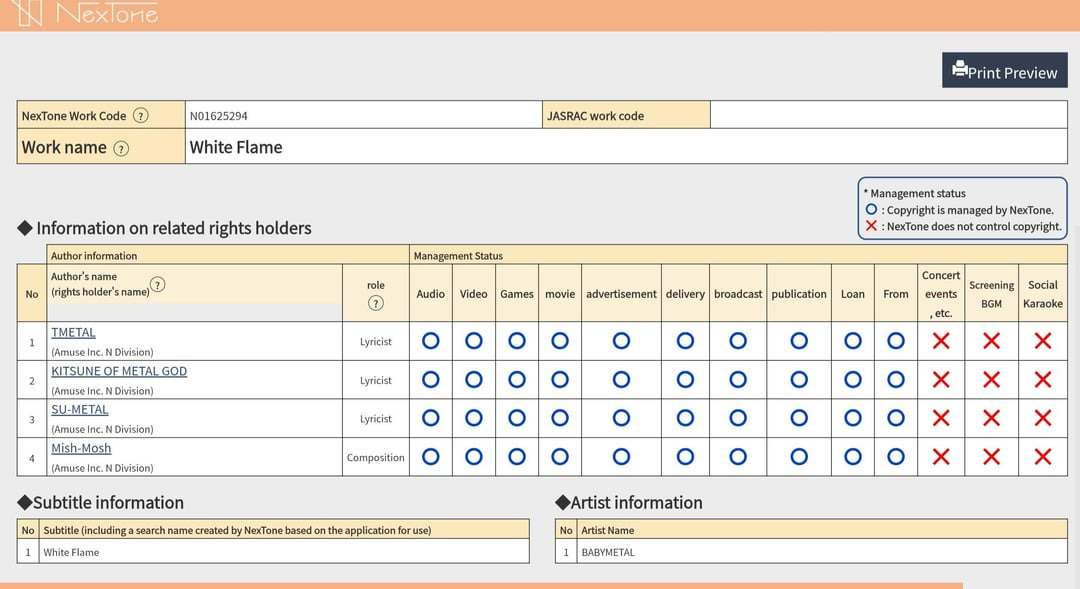
Task: Click the NexTone Work Code value N01625294
Action: (x=219, y=116)
